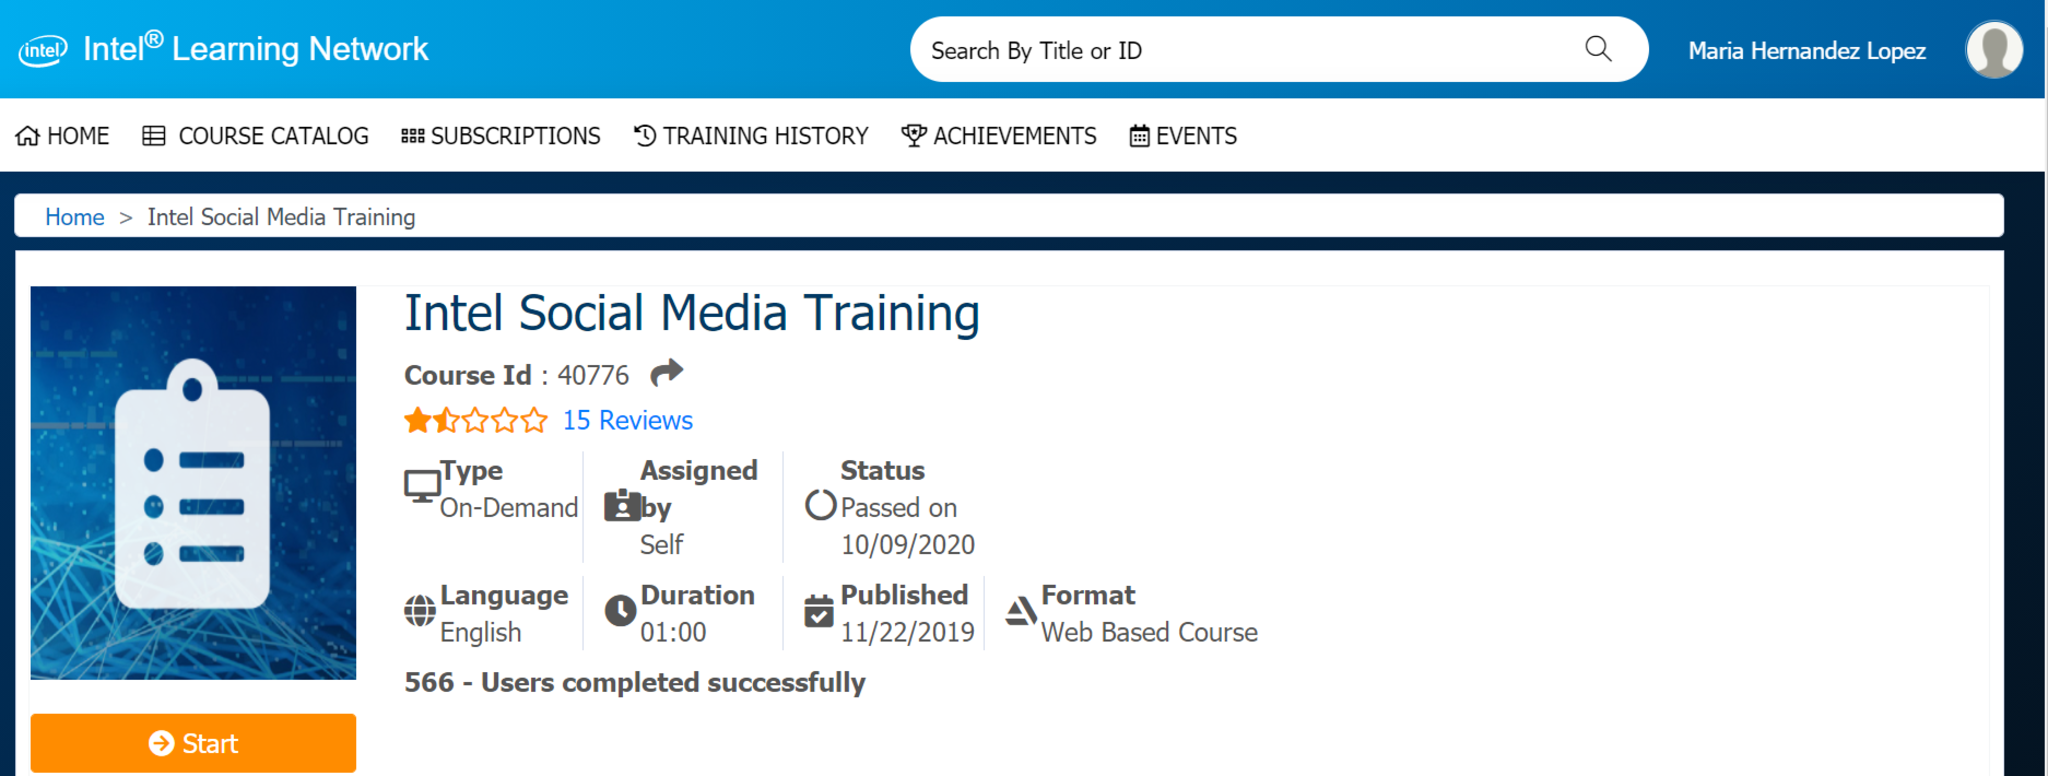The height and width of the screenshot is (776, 2048).
Task: Click the Duration clock icon
Action: pyautogui.click(x=620, y=610)
